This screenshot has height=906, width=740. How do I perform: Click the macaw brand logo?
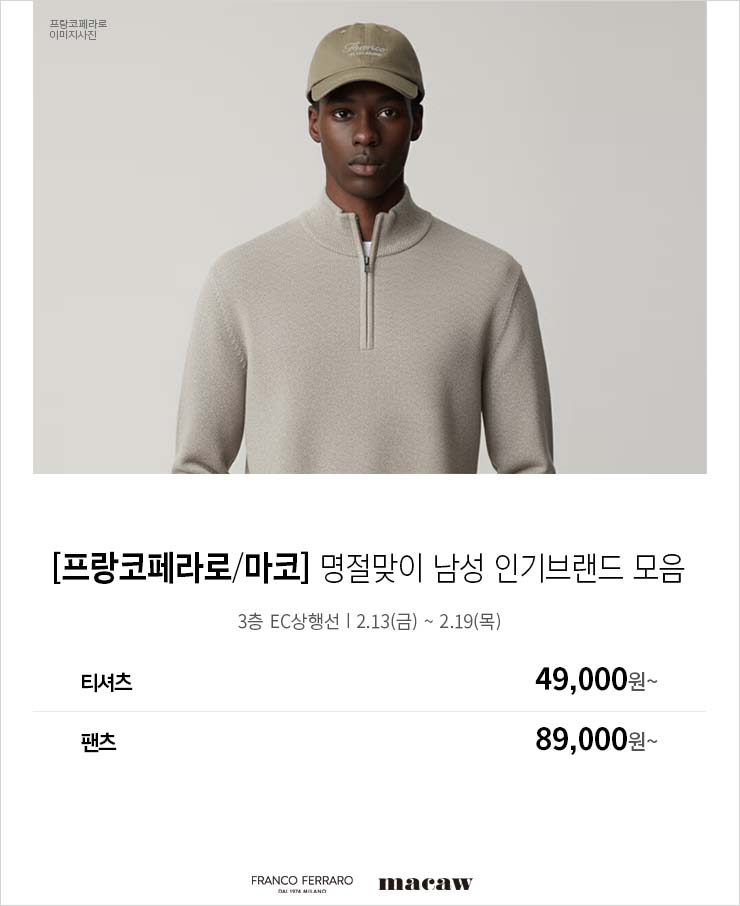tap(425, 883)
